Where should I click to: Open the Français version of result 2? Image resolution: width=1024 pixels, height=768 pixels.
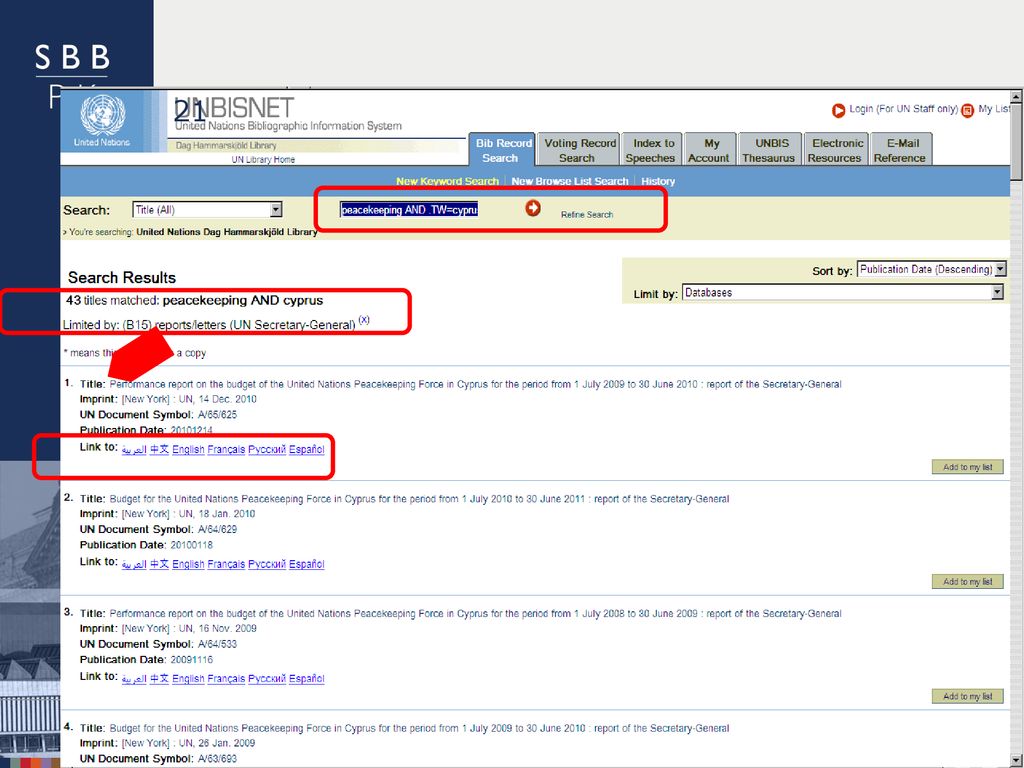(226, 564)
